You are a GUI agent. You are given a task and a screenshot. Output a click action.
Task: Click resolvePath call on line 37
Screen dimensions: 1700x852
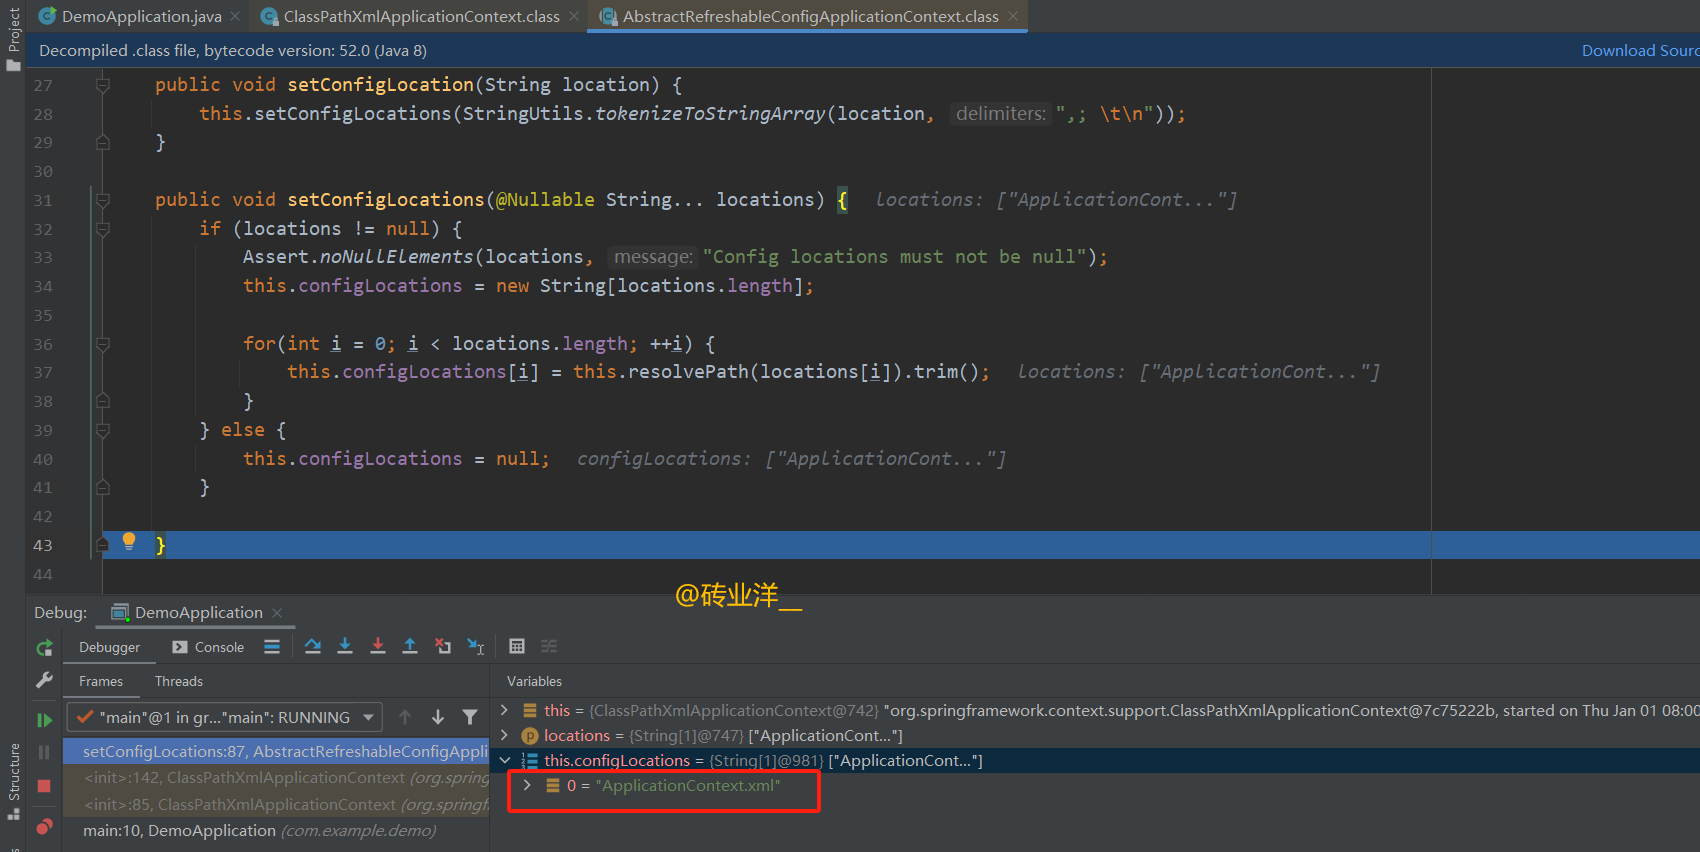pyautogui.click(x=688, y=372)
